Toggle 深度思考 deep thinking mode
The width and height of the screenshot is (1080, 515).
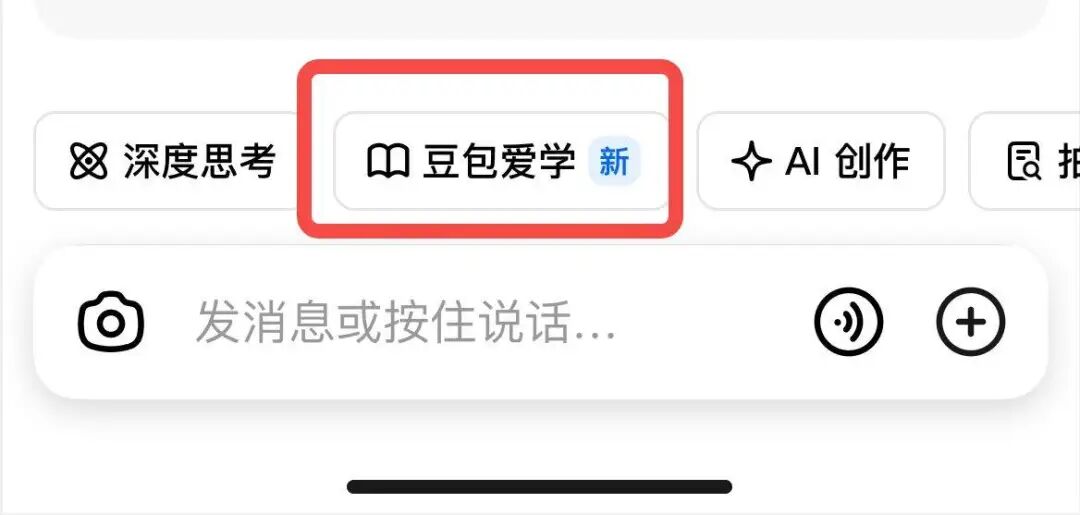pyautogui.click(x=165, y=161)
